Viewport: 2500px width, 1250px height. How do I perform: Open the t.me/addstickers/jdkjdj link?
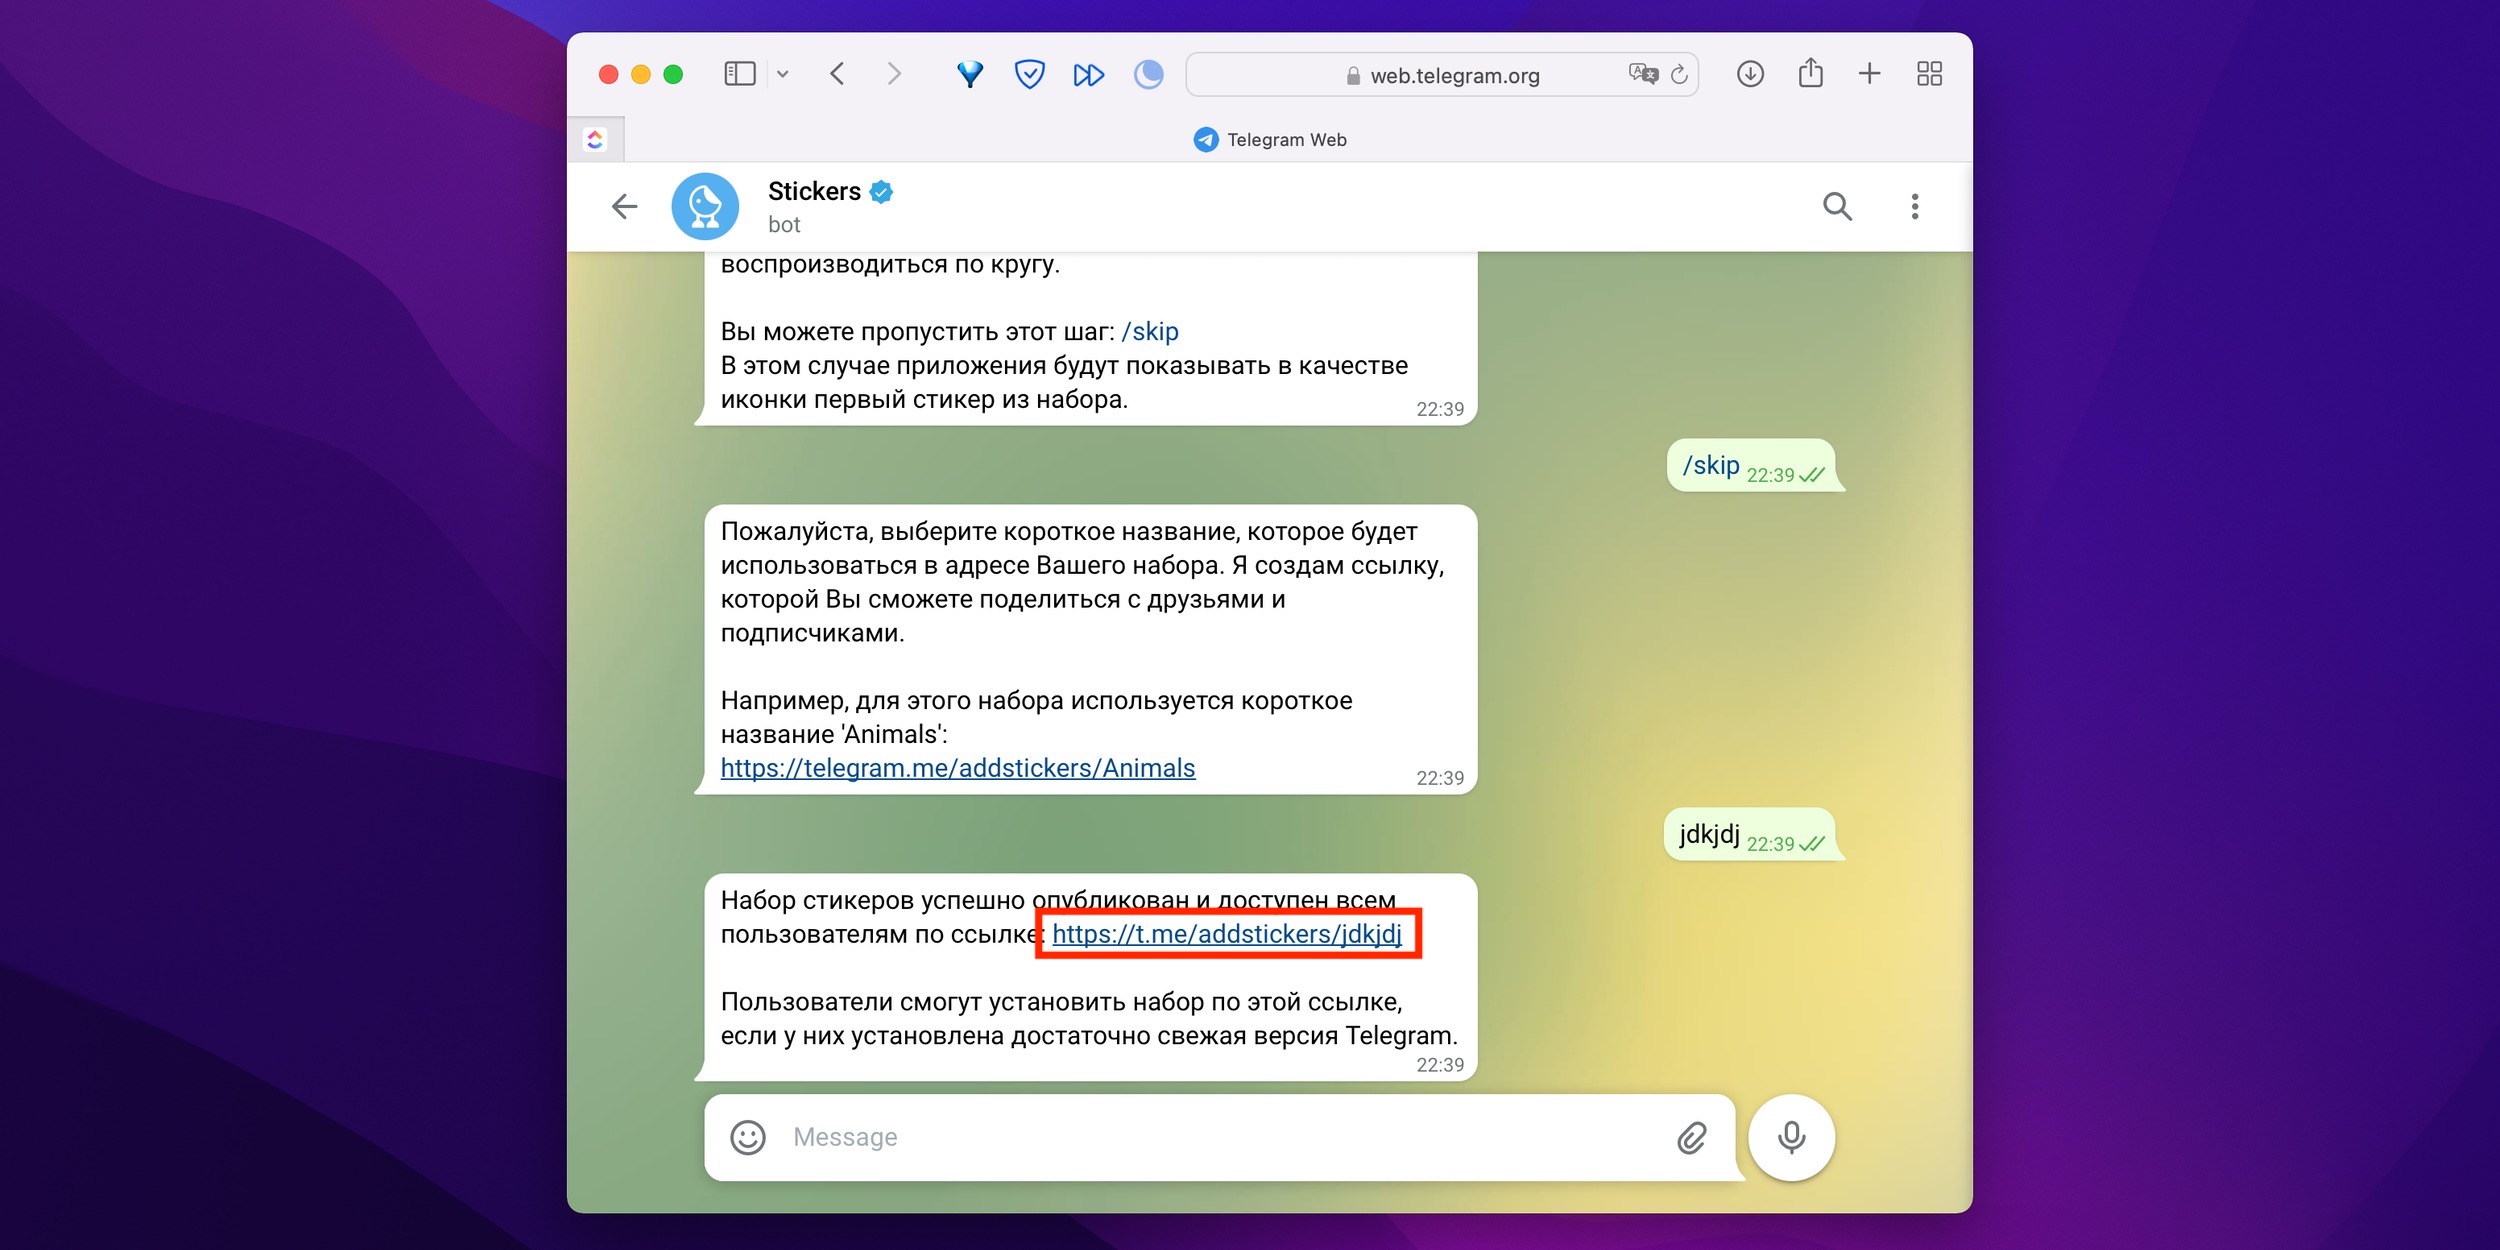tap(1227, 934)
